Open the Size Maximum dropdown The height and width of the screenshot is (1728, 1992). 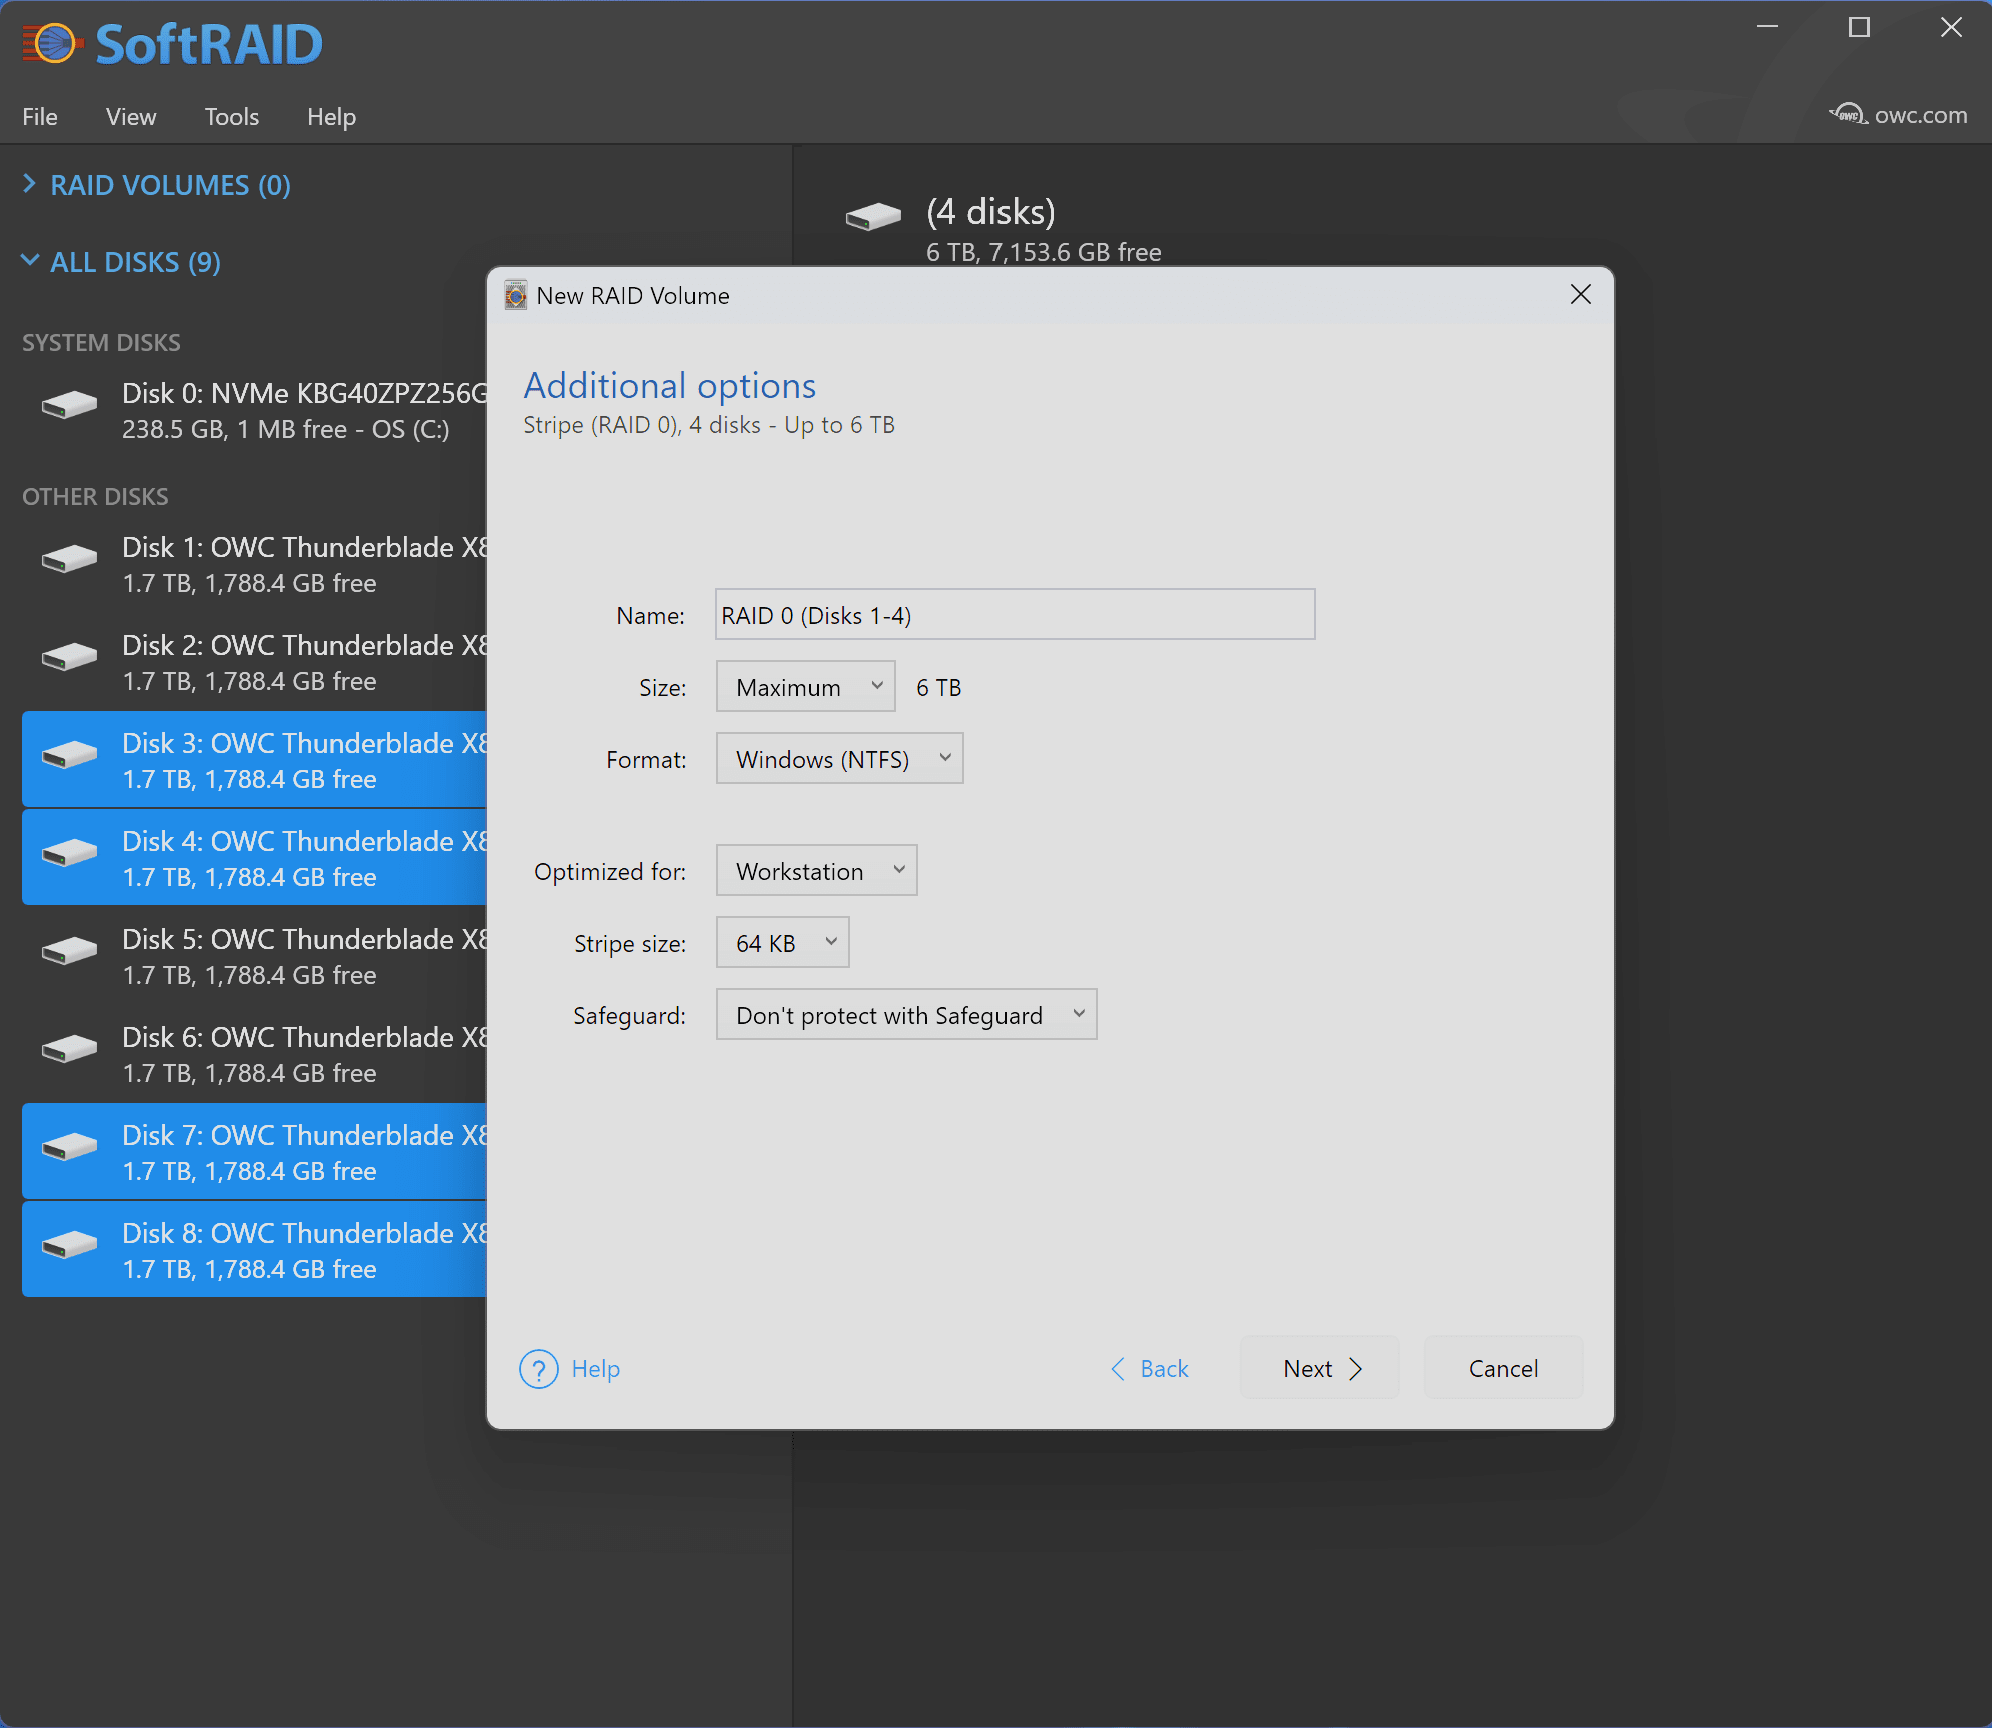805,687
